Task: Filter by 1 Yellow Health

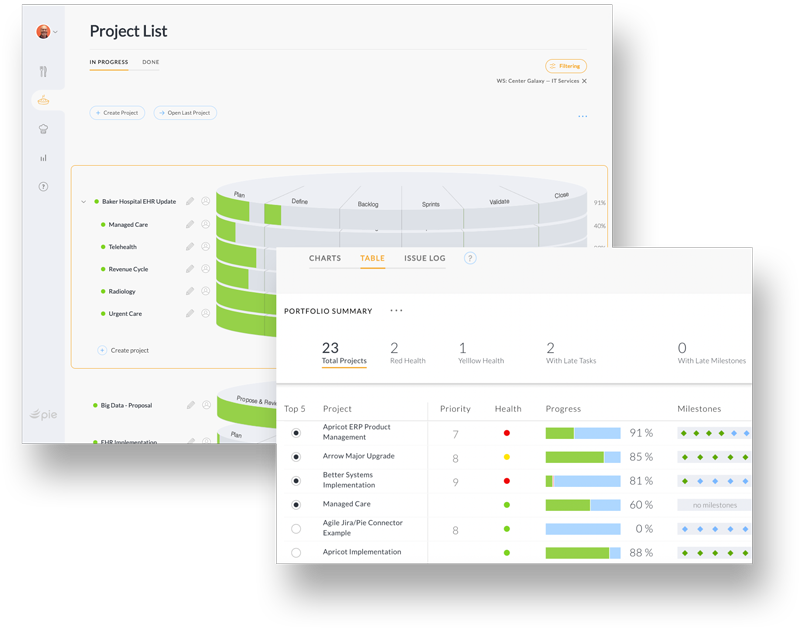Action: [x=481, y=354]
